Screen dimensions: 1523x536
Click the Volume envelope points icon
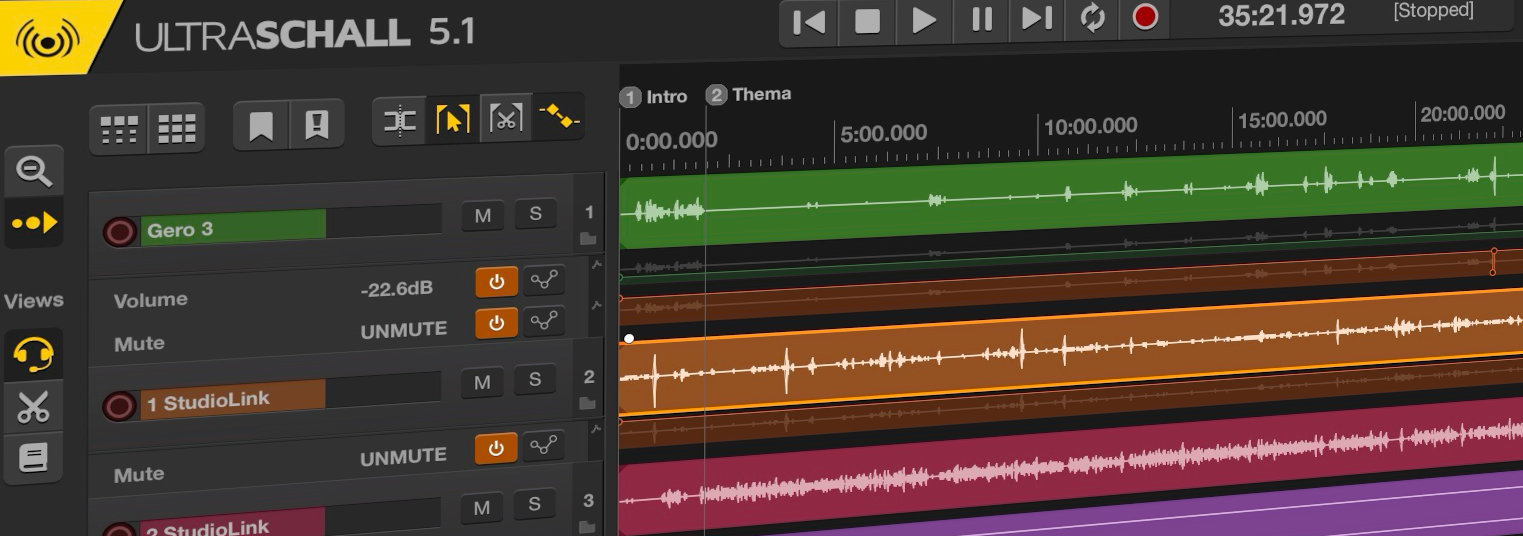(x=543, y=280)
